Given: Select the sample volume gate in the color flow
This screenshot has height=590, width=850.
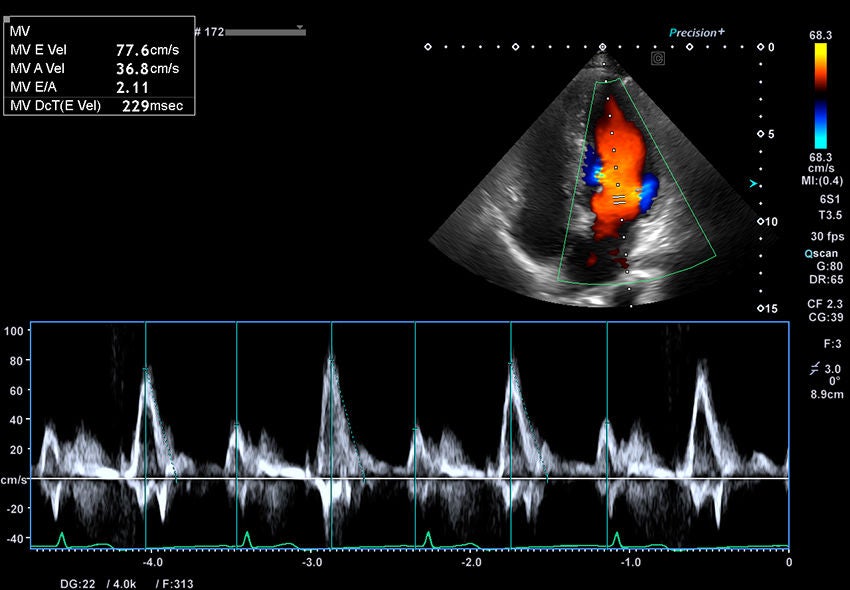Looking at the screenshot, I should 619,199.
